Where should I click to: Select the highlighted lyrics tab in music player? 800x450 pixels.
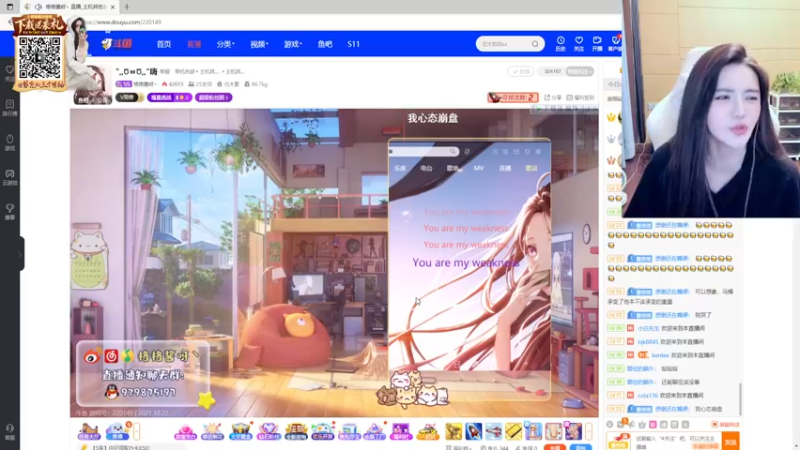531,168
